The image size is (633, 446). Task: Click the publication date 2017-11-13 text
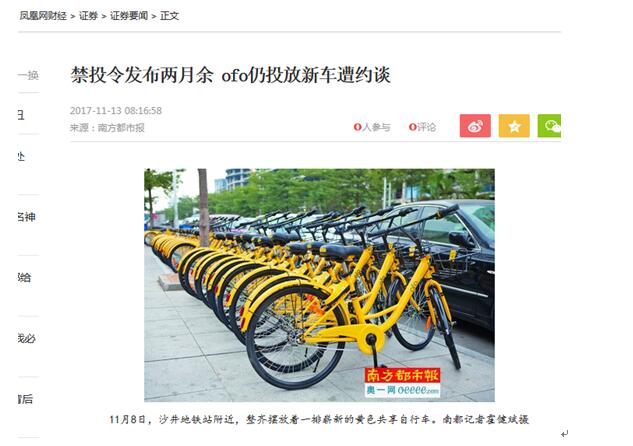coord(116,111)
